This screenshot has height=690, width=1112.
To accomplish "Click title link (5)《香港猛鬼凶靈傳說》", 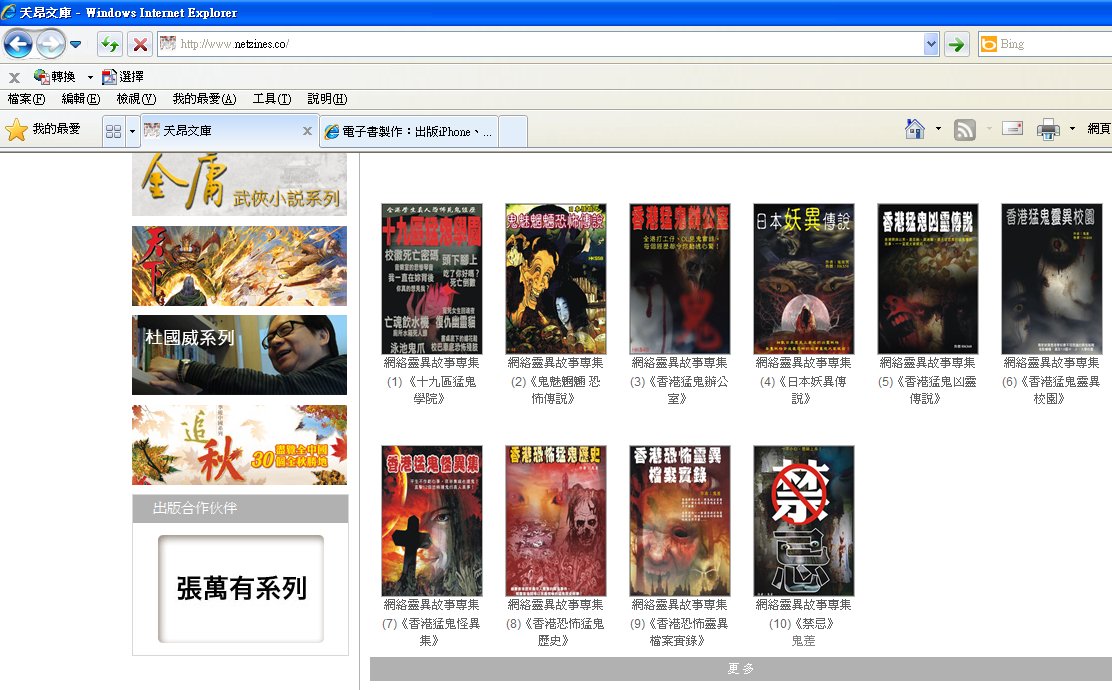I will (928, 390).
